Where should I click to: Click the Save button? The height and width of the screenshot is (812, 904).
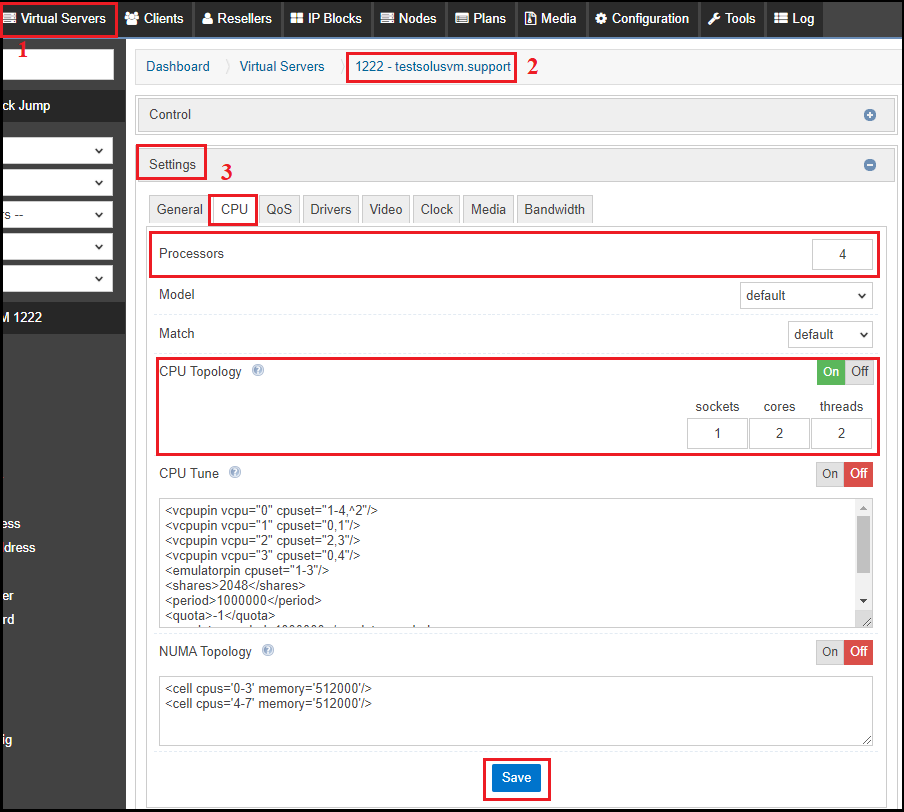(x=516, y=778)
